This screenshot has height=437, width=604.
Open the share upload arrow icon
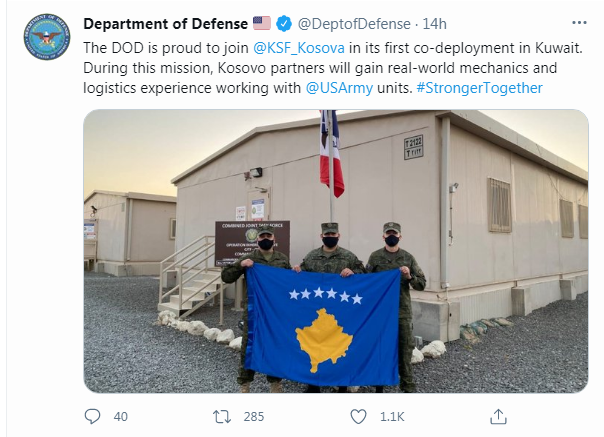[498, 417]
